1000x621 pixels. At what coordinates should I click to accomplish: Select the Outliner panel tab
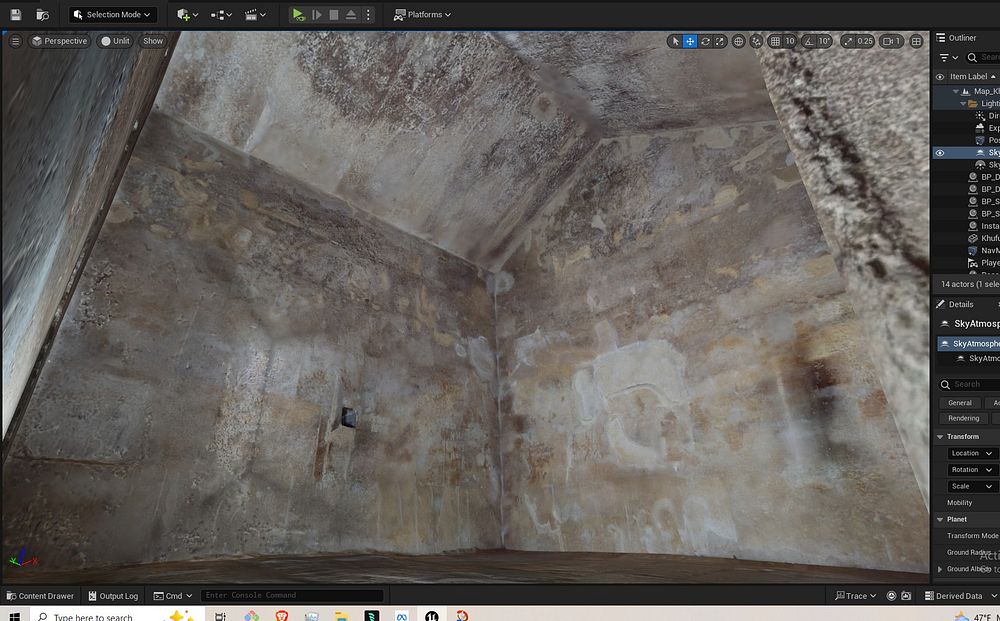pos(962,38)
